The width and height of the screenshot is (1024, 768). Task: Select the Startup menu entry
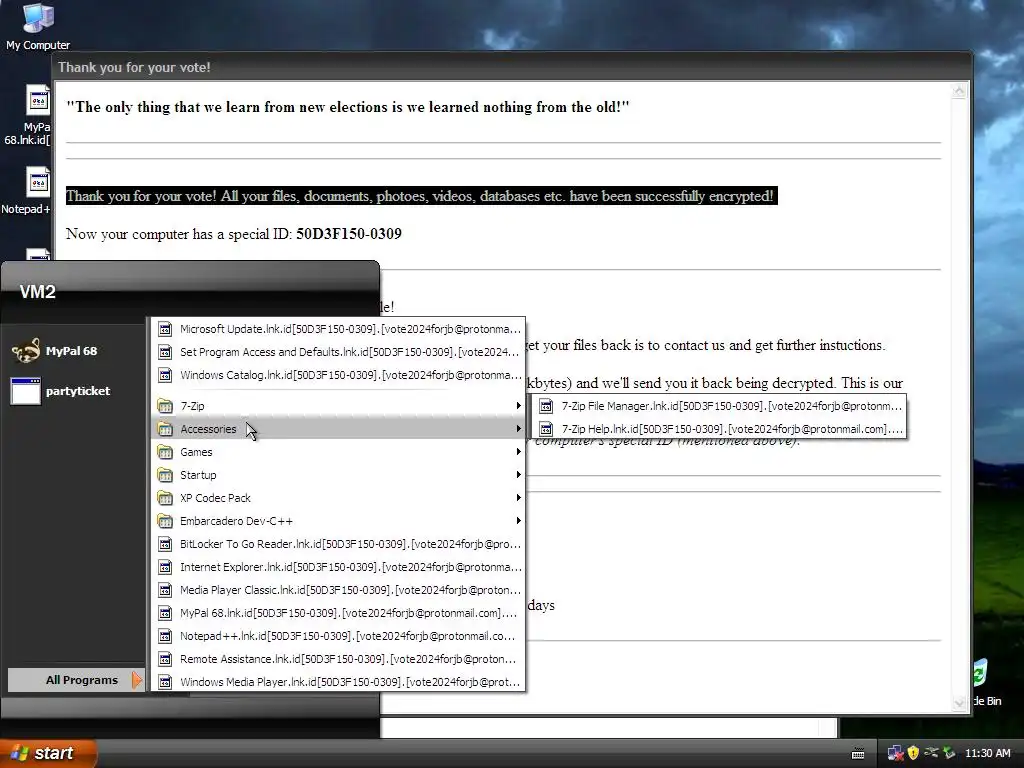tap(338, 475)
